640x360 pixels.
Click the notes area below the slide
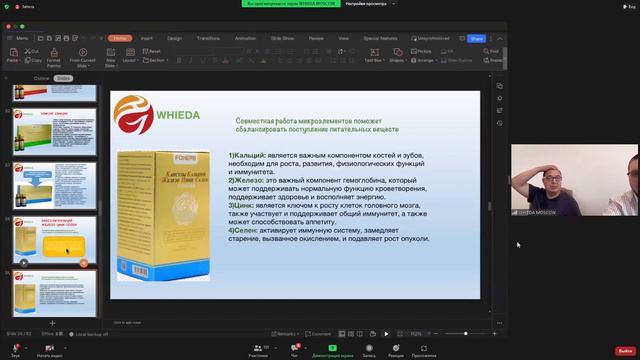[296, 322]
